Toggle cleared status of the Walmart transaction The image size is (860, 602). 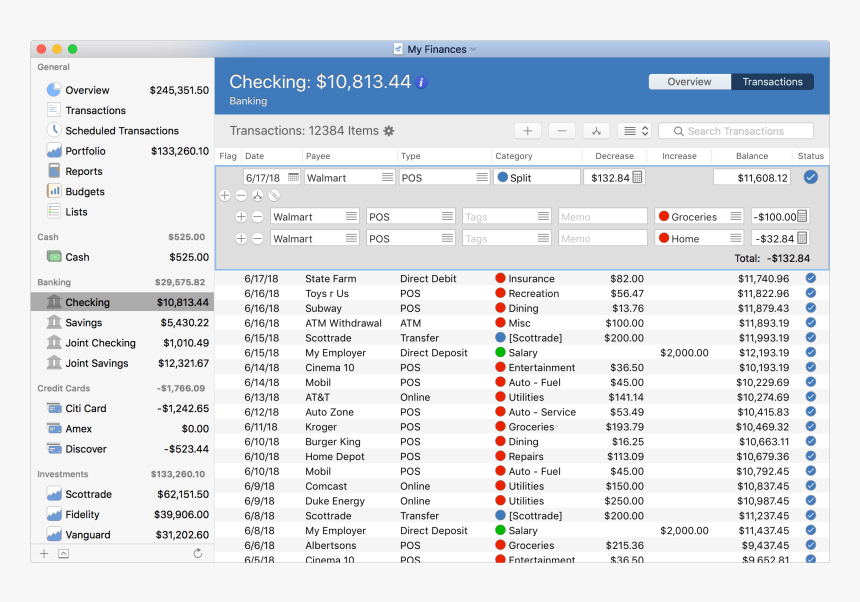[x=810, y=177]
